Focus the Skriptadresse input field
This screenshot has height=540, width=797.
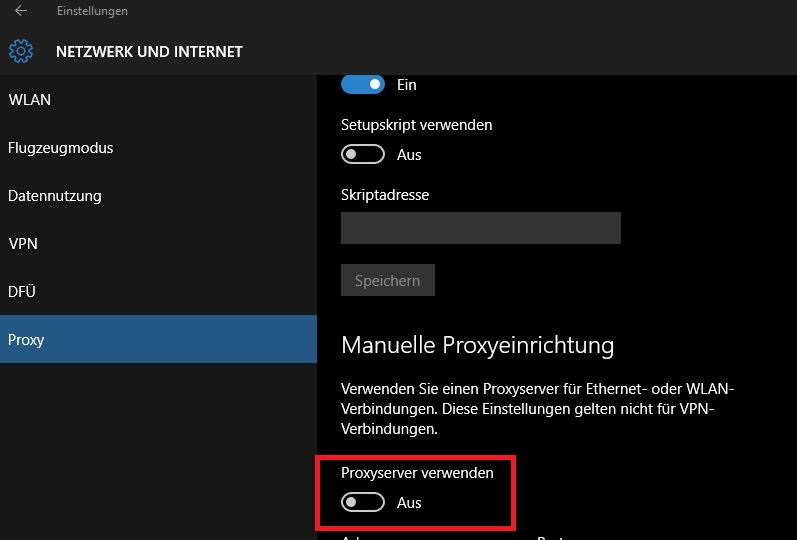(481, 228)
